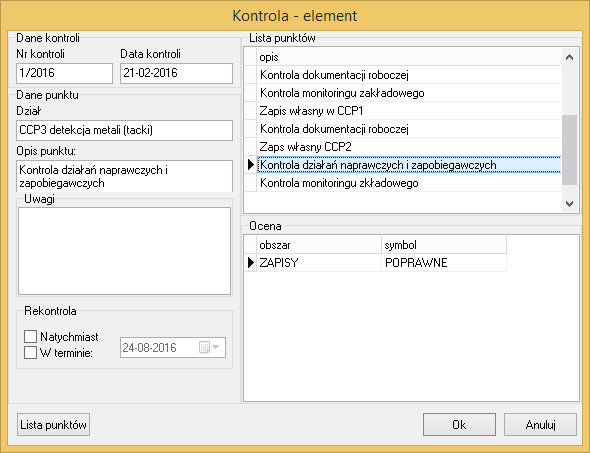This screenshot has width=590, height=453.
Task: Select row Kontrola monitoringu zakładowego
Action: (x=409, y=93)
